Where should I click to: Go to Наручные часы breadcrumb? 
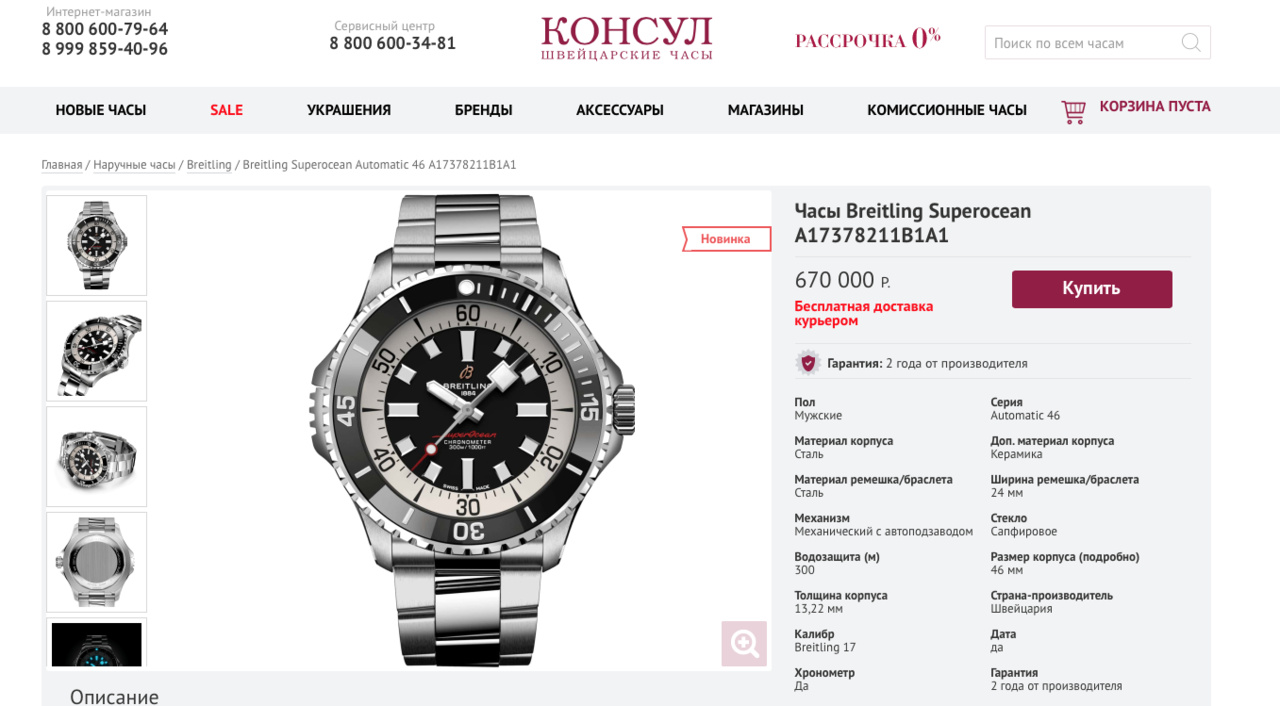(134, 165)
